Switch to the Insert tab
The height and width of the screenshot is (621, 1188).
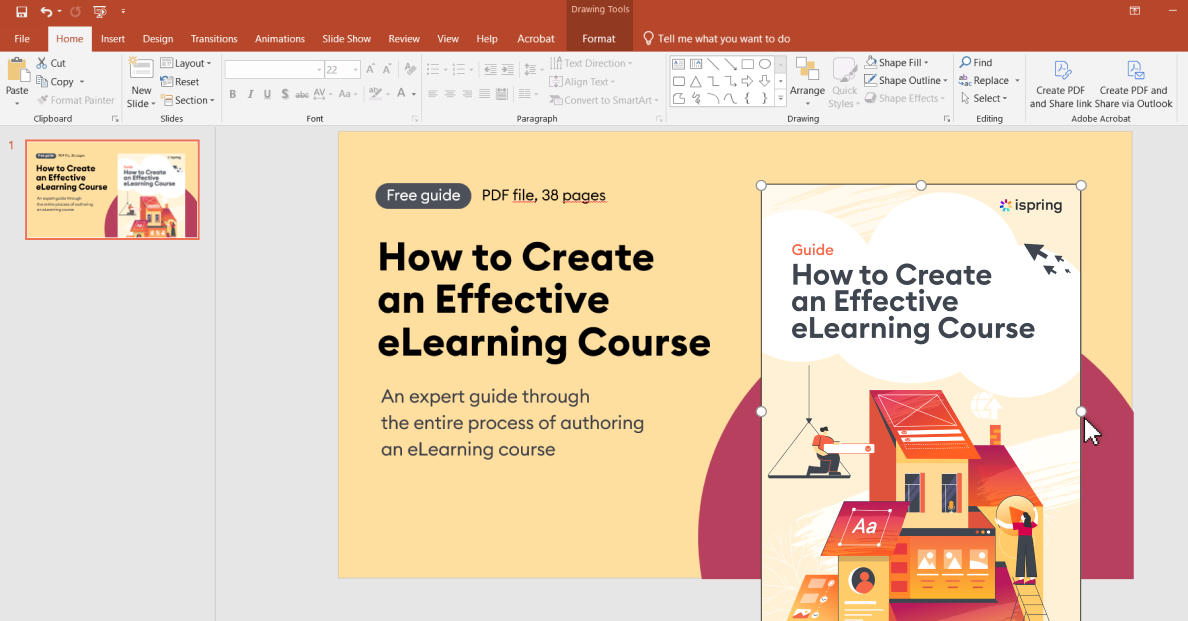[x=113, y=39]
